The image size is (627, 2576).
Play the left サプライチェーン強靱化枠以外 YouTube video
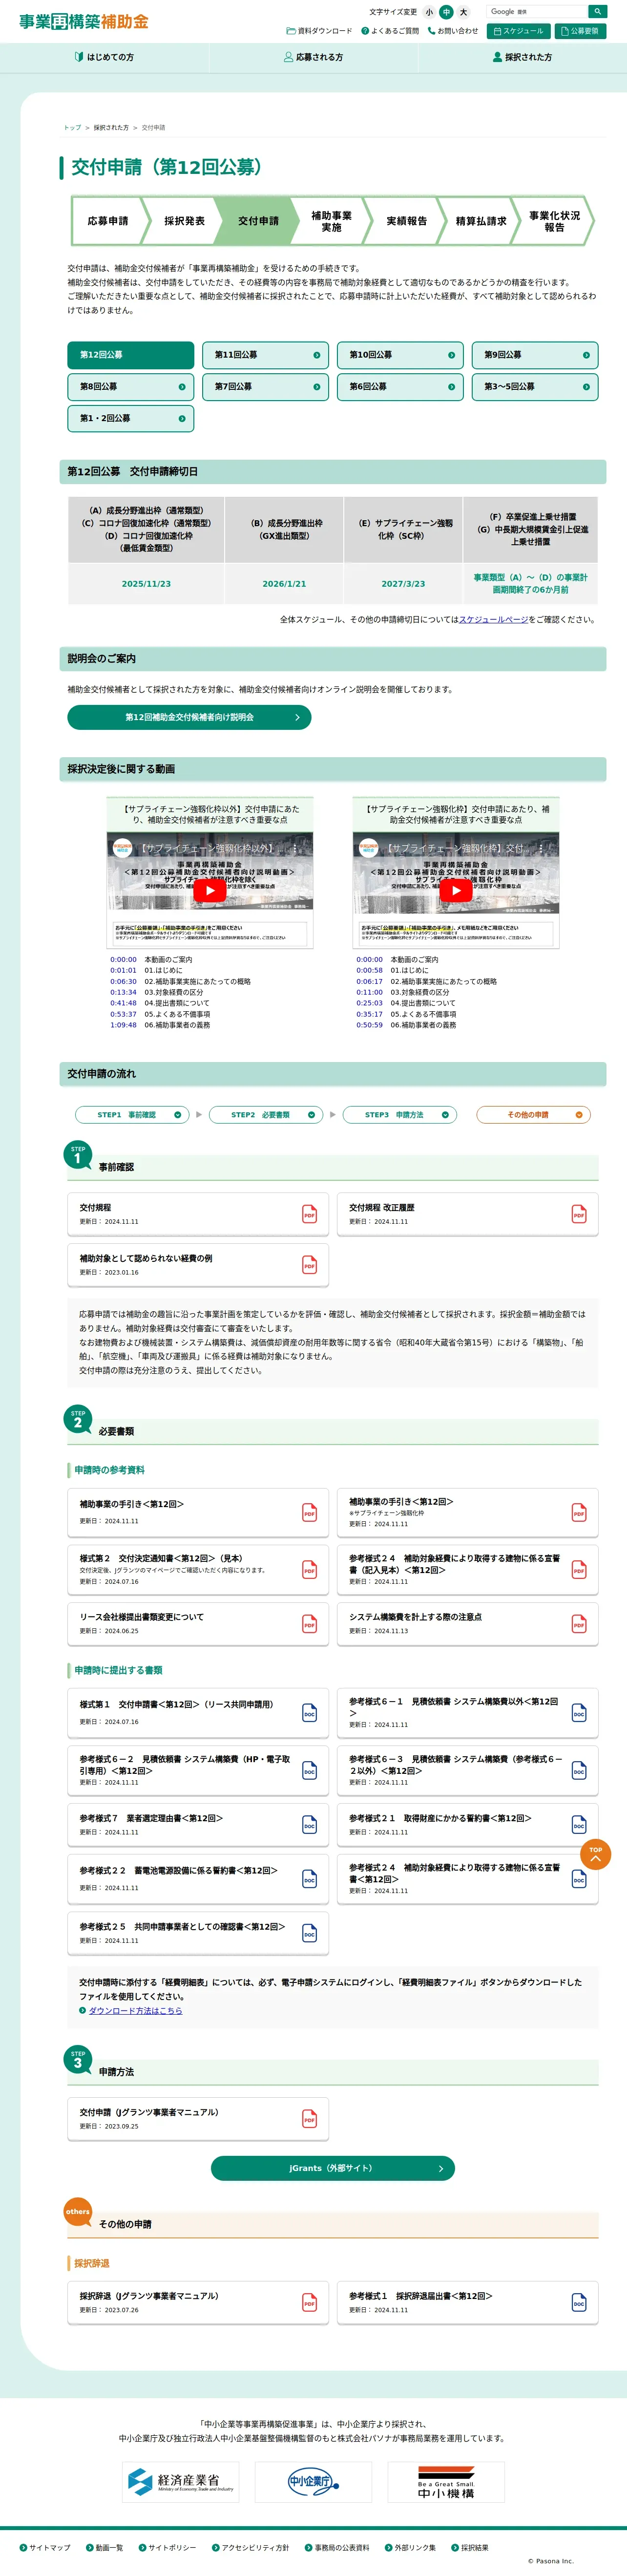click(209, 890)
